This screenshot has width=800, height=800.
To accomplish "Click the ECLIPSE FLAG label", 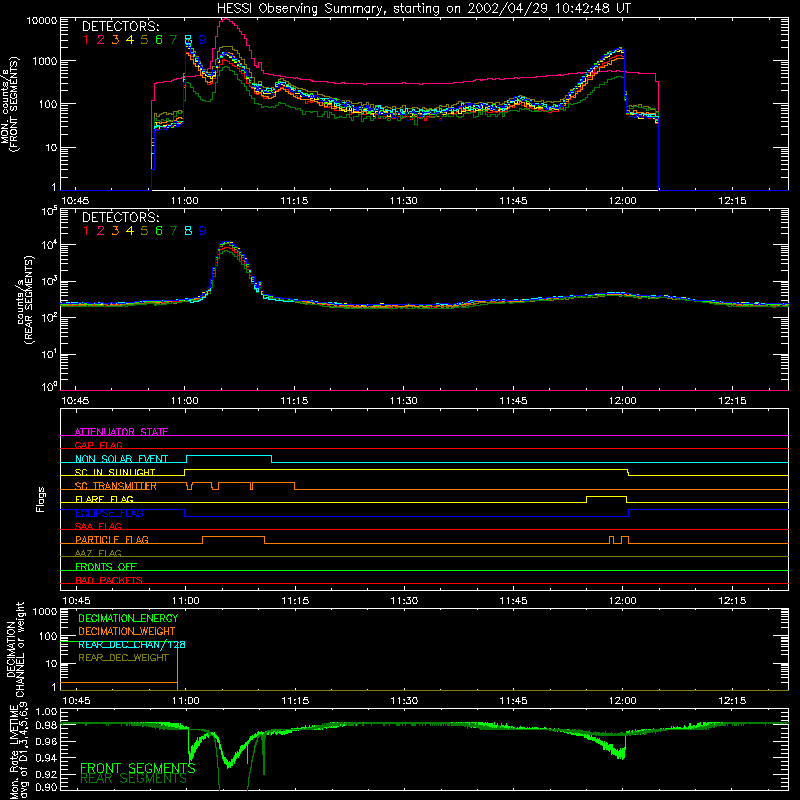I will tap(109, 513).
